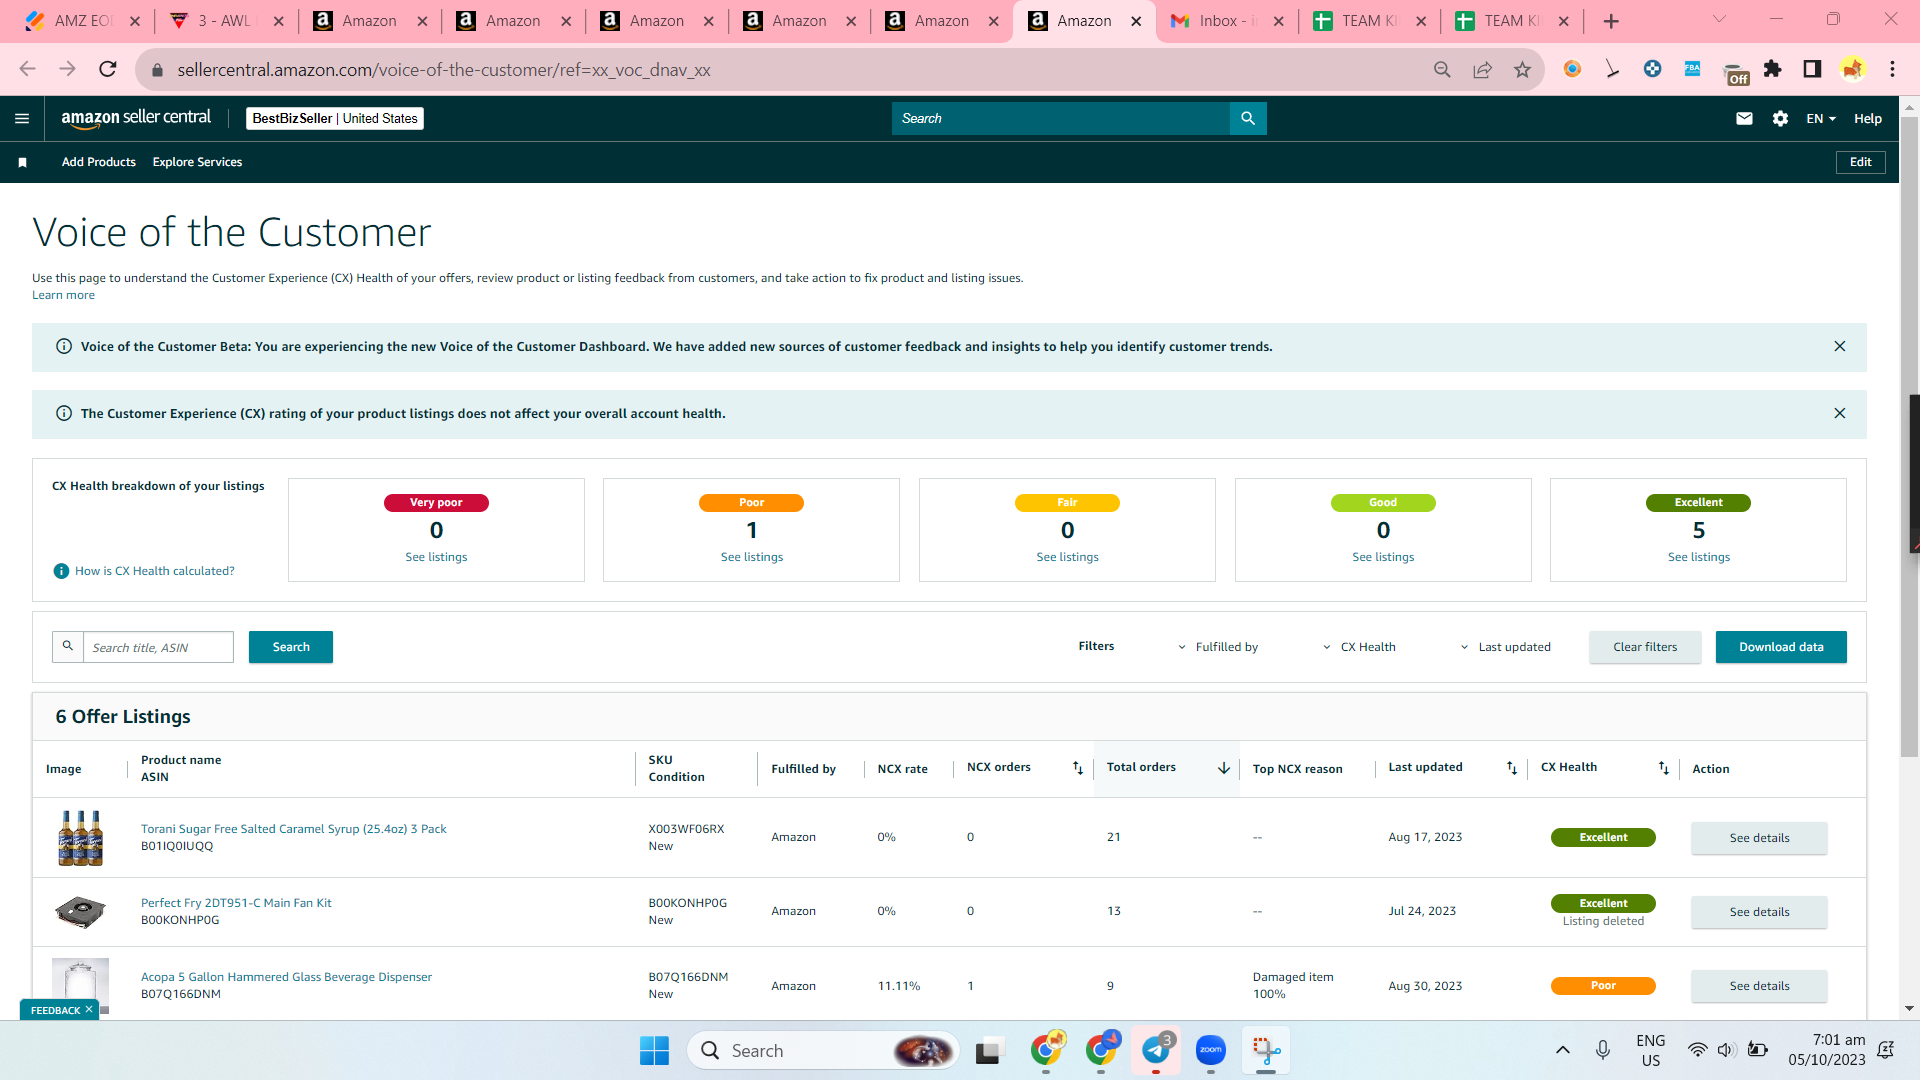Click the info icon next to How is CX Health calculated
Viewport: 1920px width, 1080px height.
coord(61,571)
